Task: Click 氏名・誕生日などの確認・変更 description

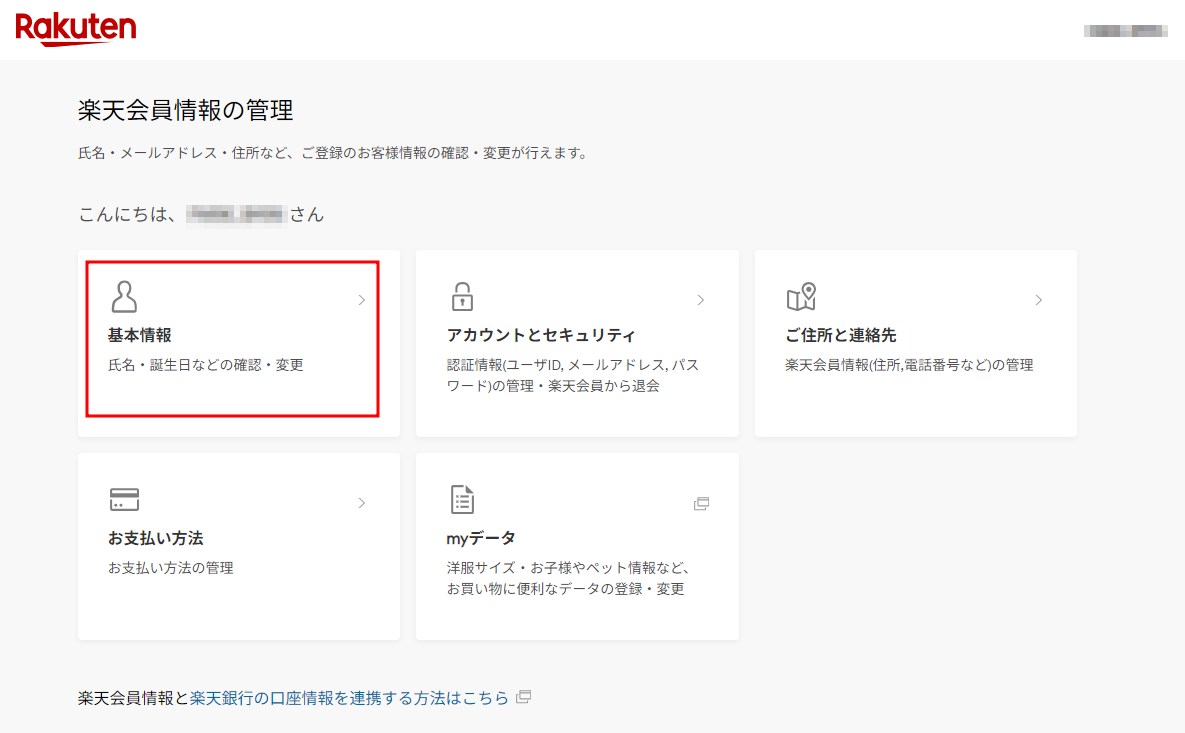Action: [206, 365]
